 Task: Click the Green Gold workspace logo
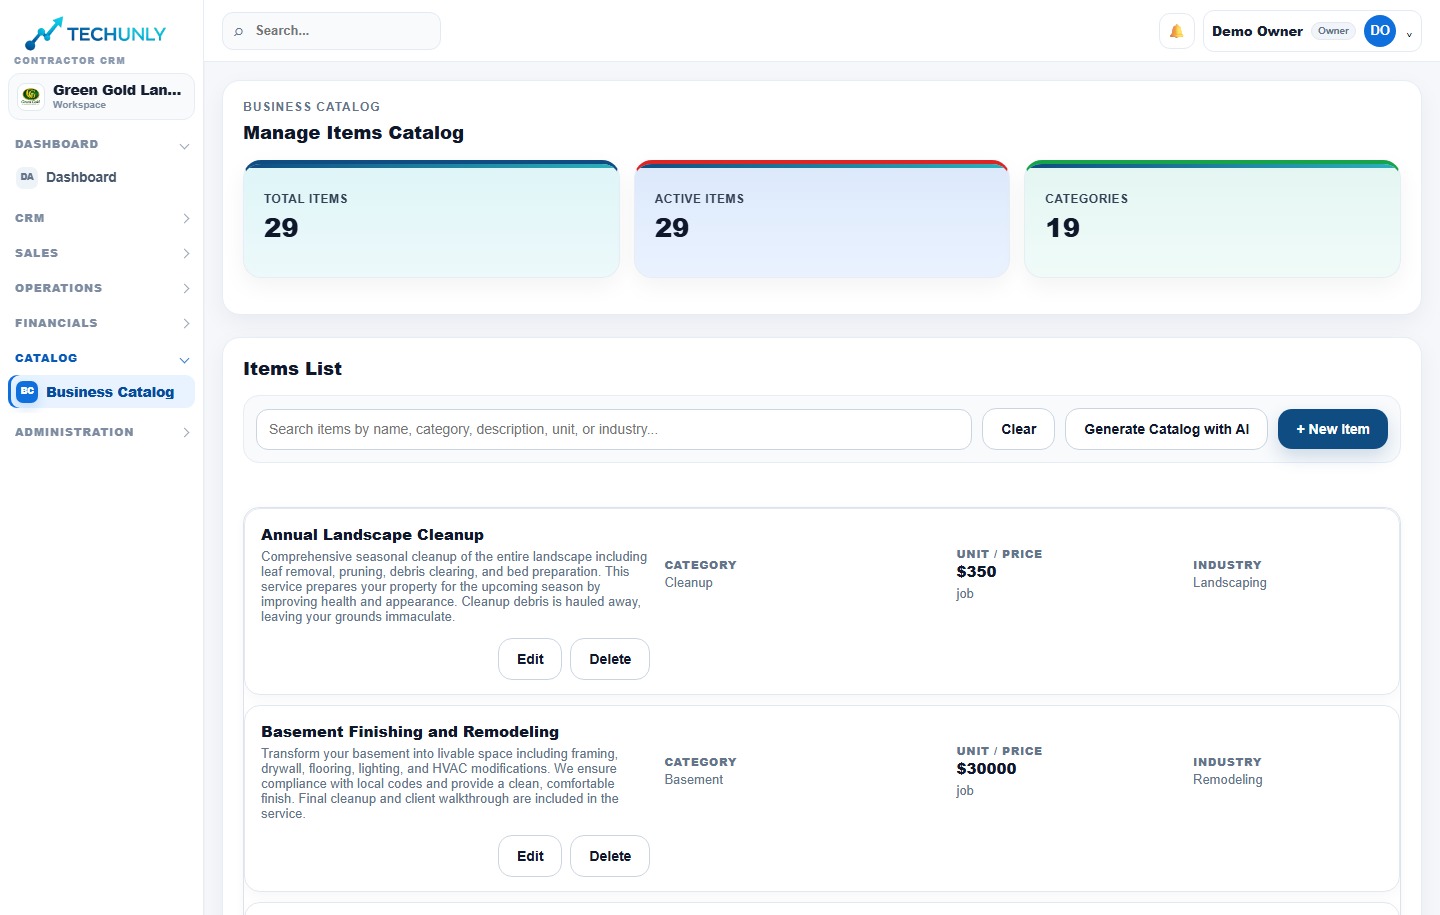click(x=31, y=96)
